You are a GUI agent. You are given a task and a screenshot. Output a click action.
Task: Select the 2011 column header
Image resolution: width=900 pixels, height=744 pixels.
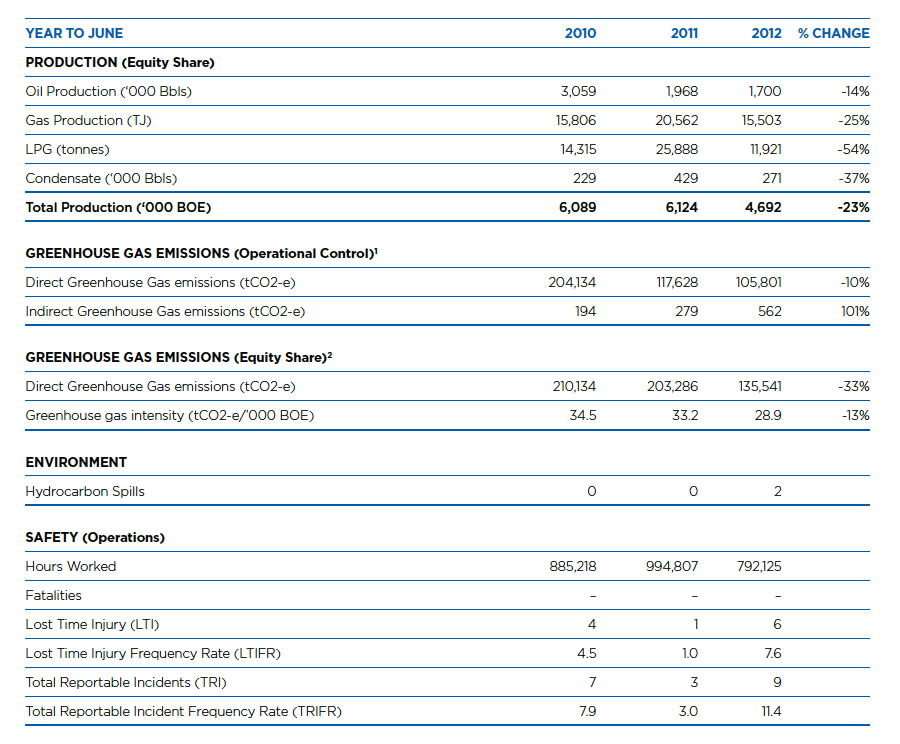[684, 33]
